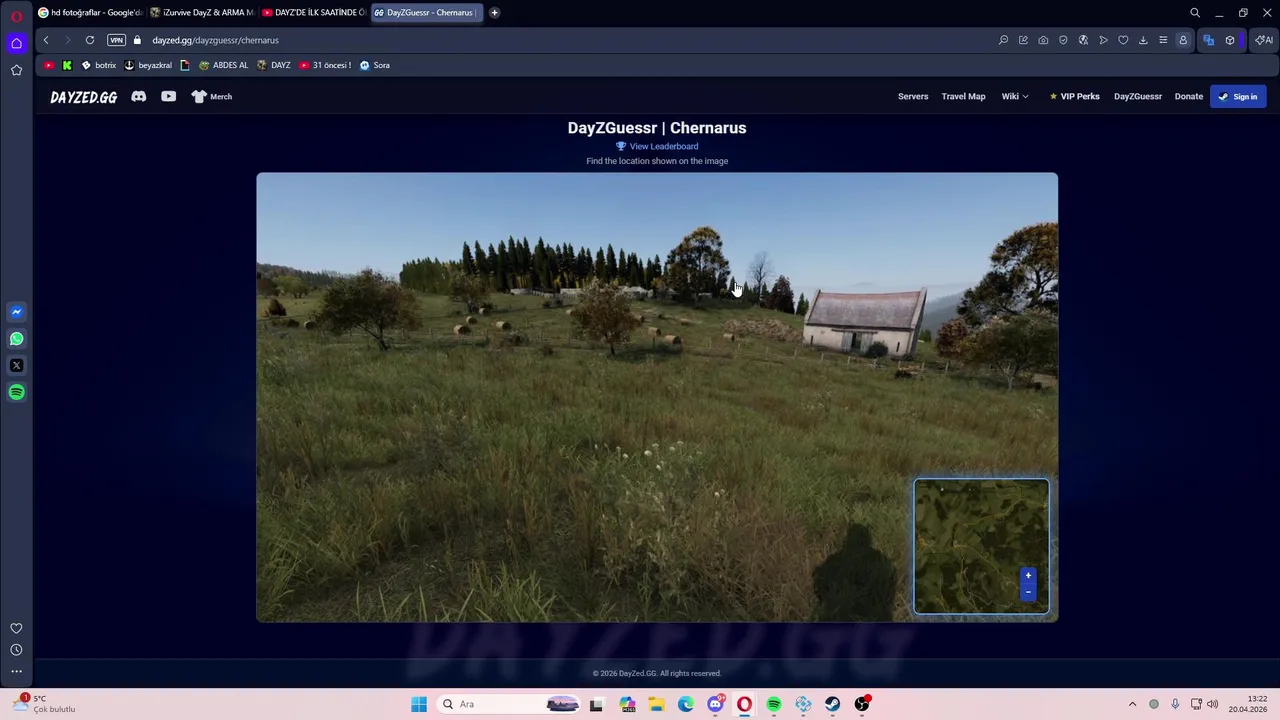
Task: Zoom in on the minimap
Action: tap(1028, 576)
